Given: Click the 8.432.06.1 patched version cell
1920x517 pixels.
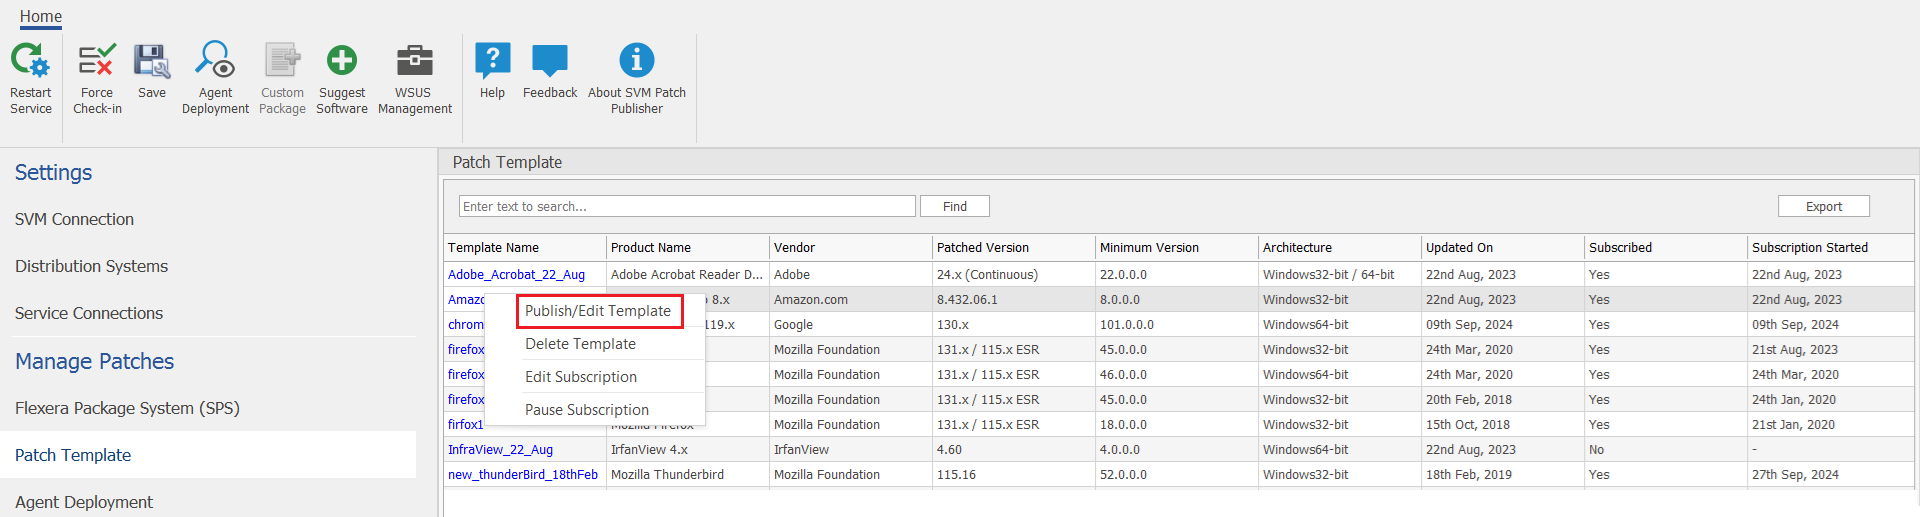Looking at the screenshot, I should [x=1013, y=299].
